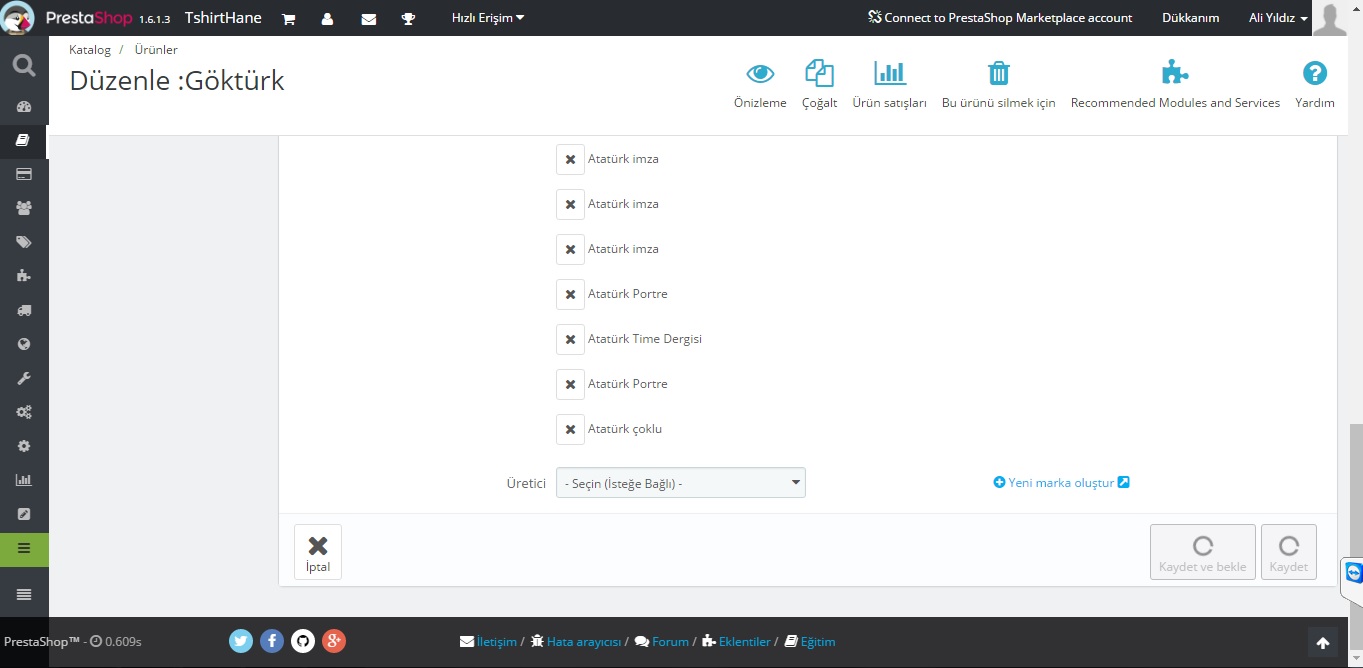Open the customer person icon in top bar
Viewport: 1363px width, 668px height.
[327, 19]
